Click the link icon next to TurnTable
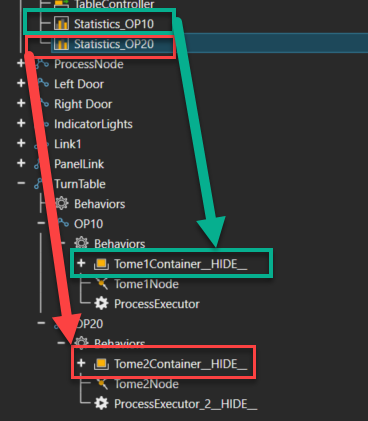Viewport: 368px width, 421px height. pos(39,184)
